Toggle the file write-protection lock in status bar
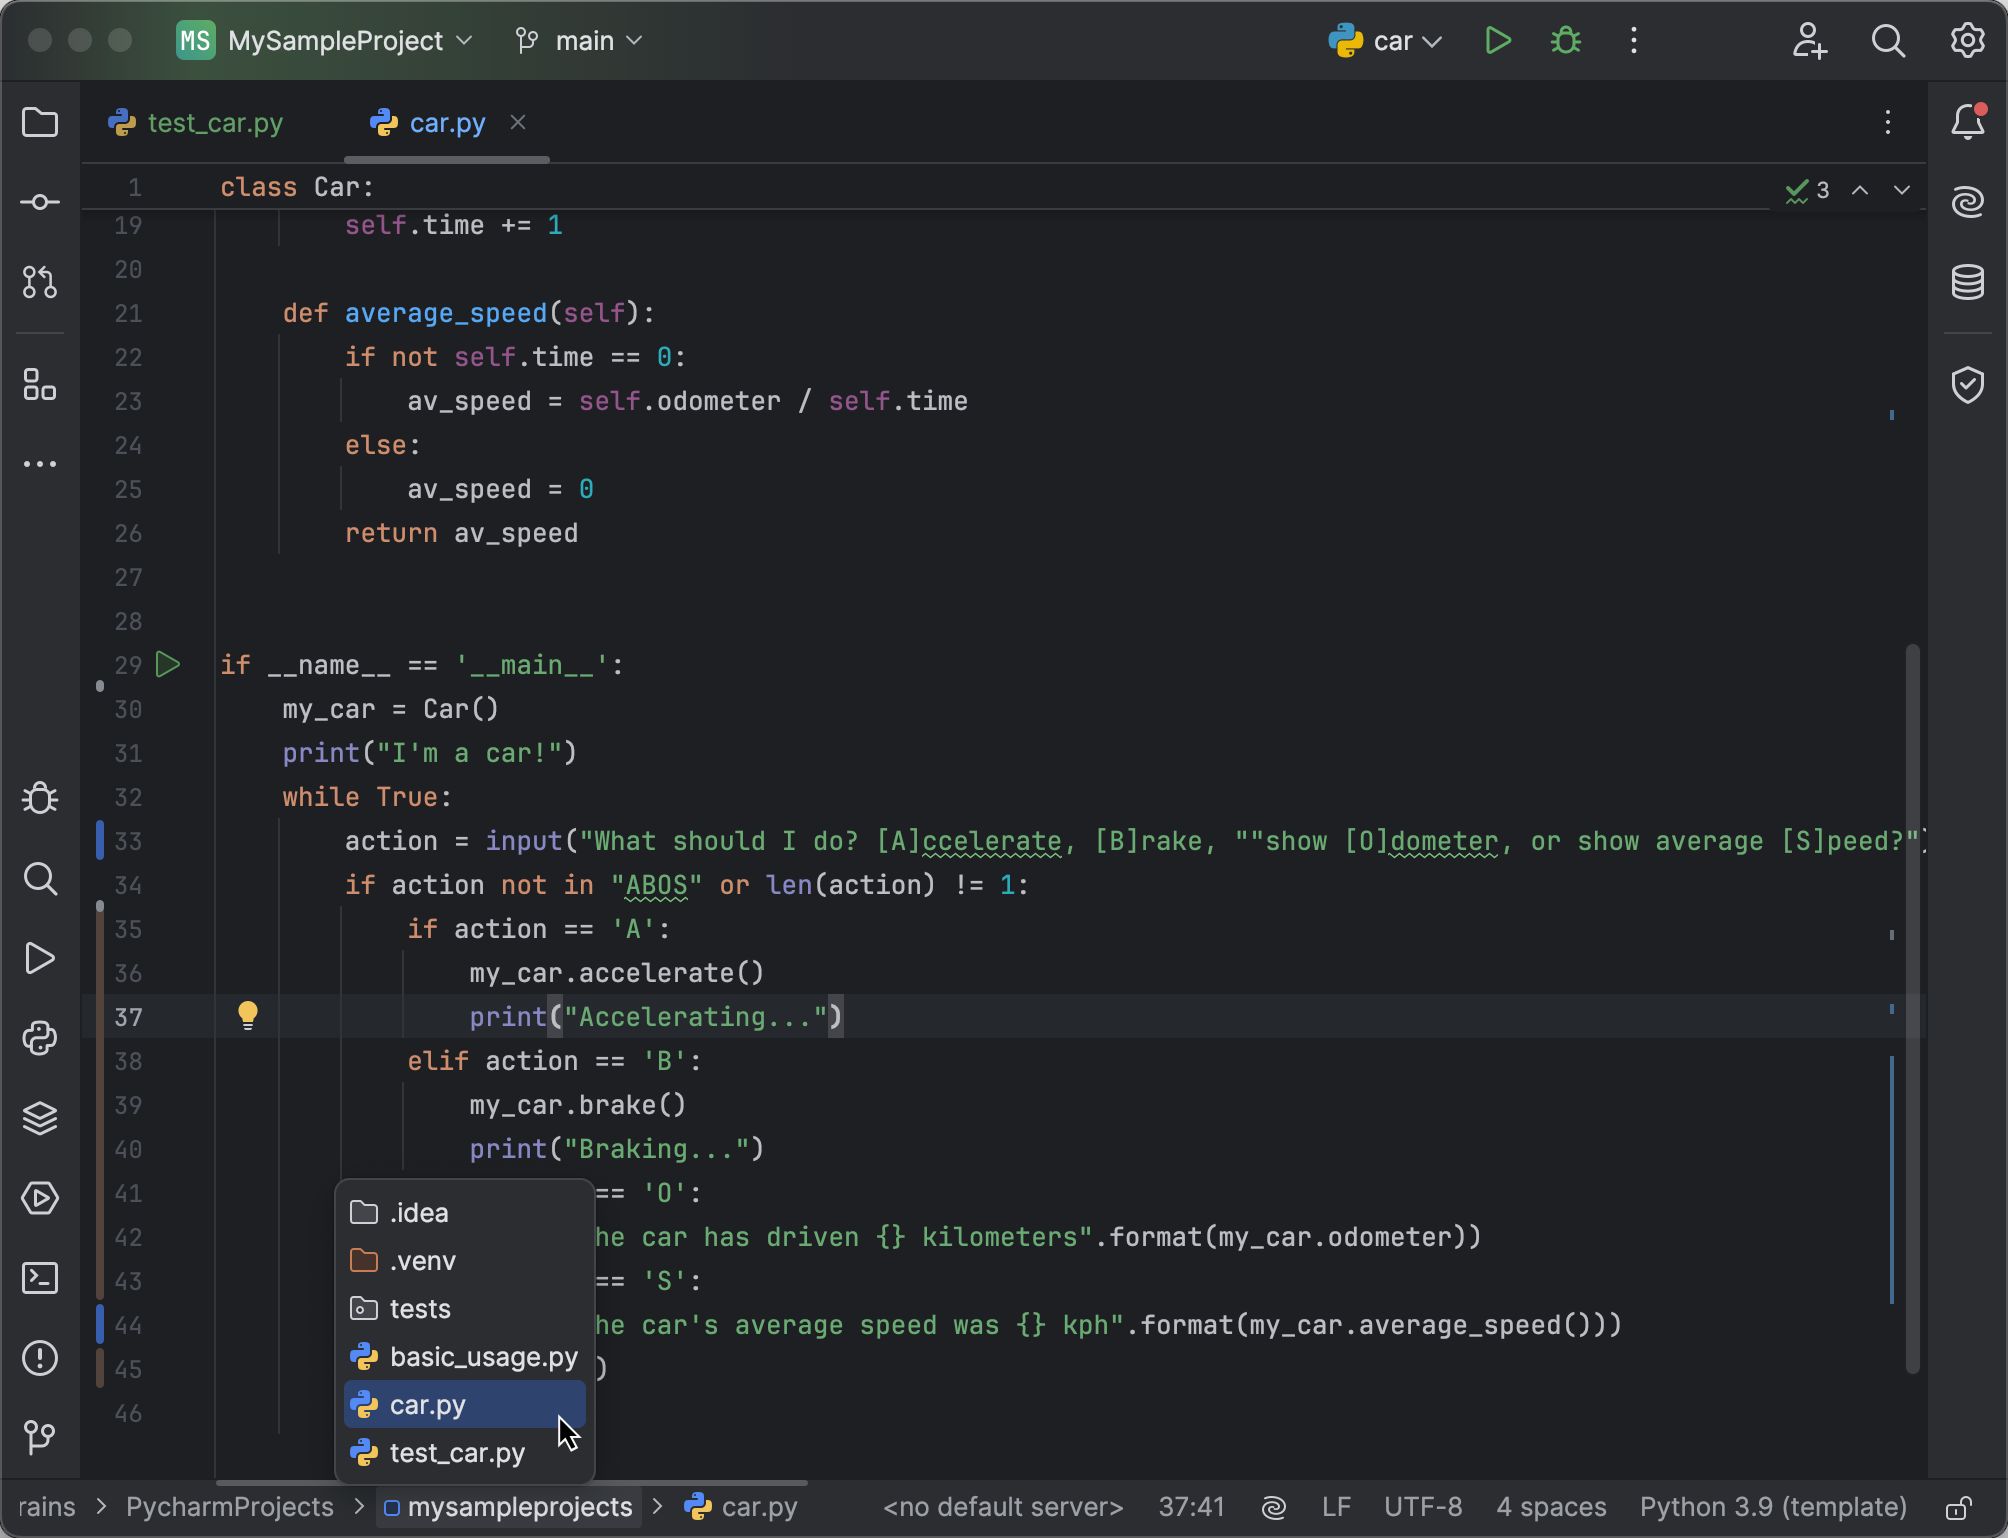 1959,1507
